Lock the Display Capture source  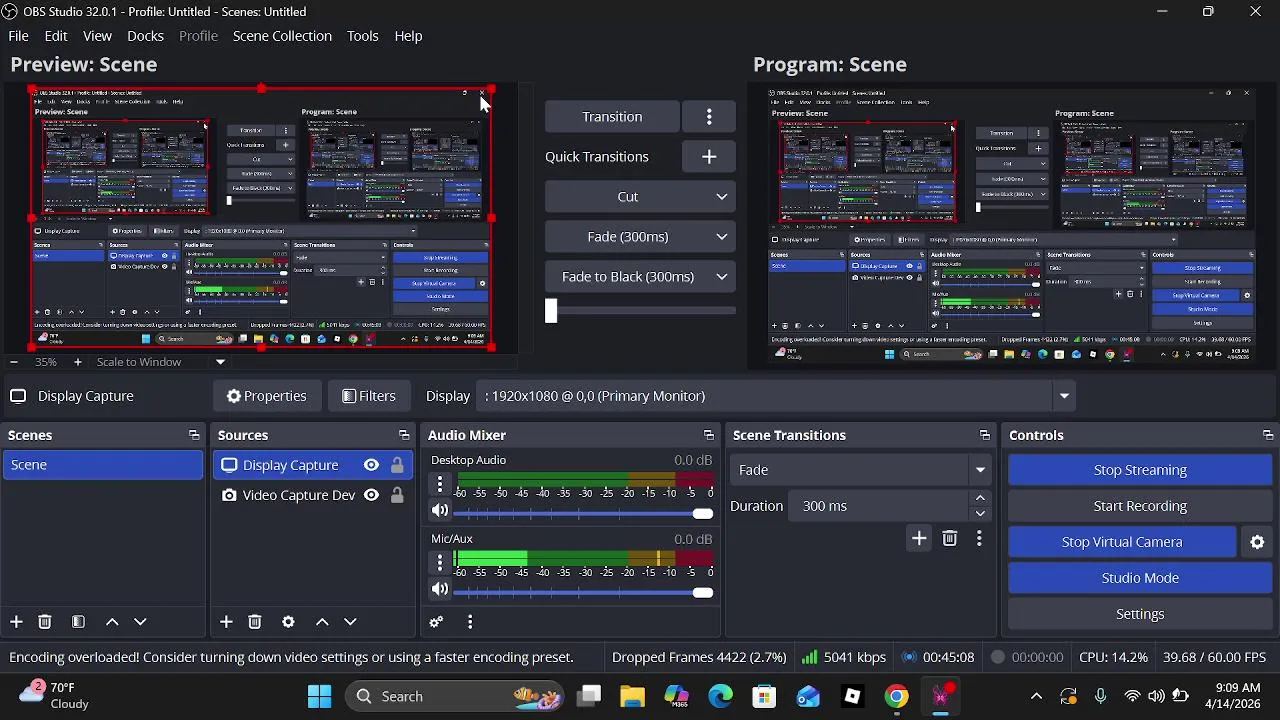point(397,465)
